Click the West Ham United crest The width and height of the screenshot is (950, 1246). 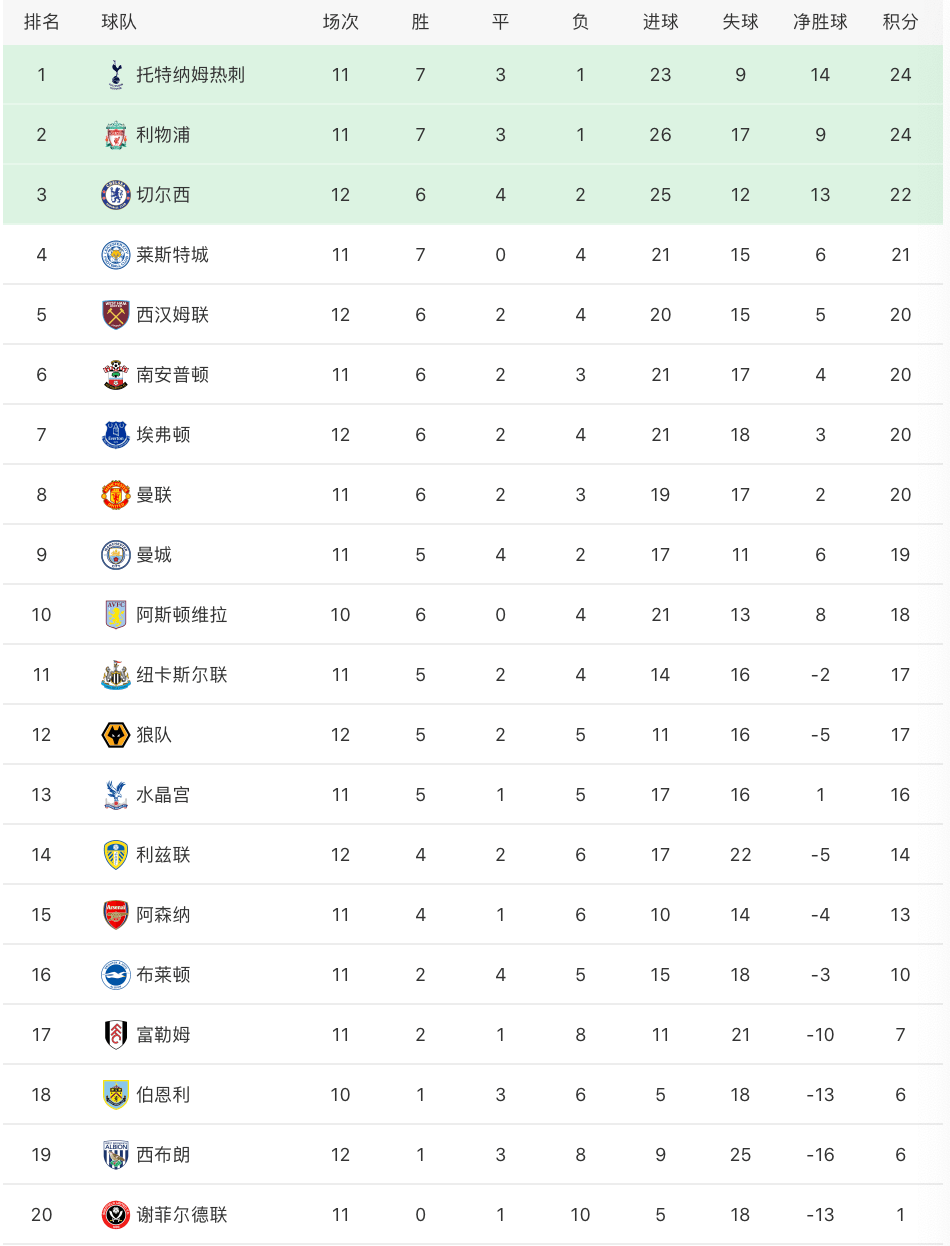coord(116,315)
